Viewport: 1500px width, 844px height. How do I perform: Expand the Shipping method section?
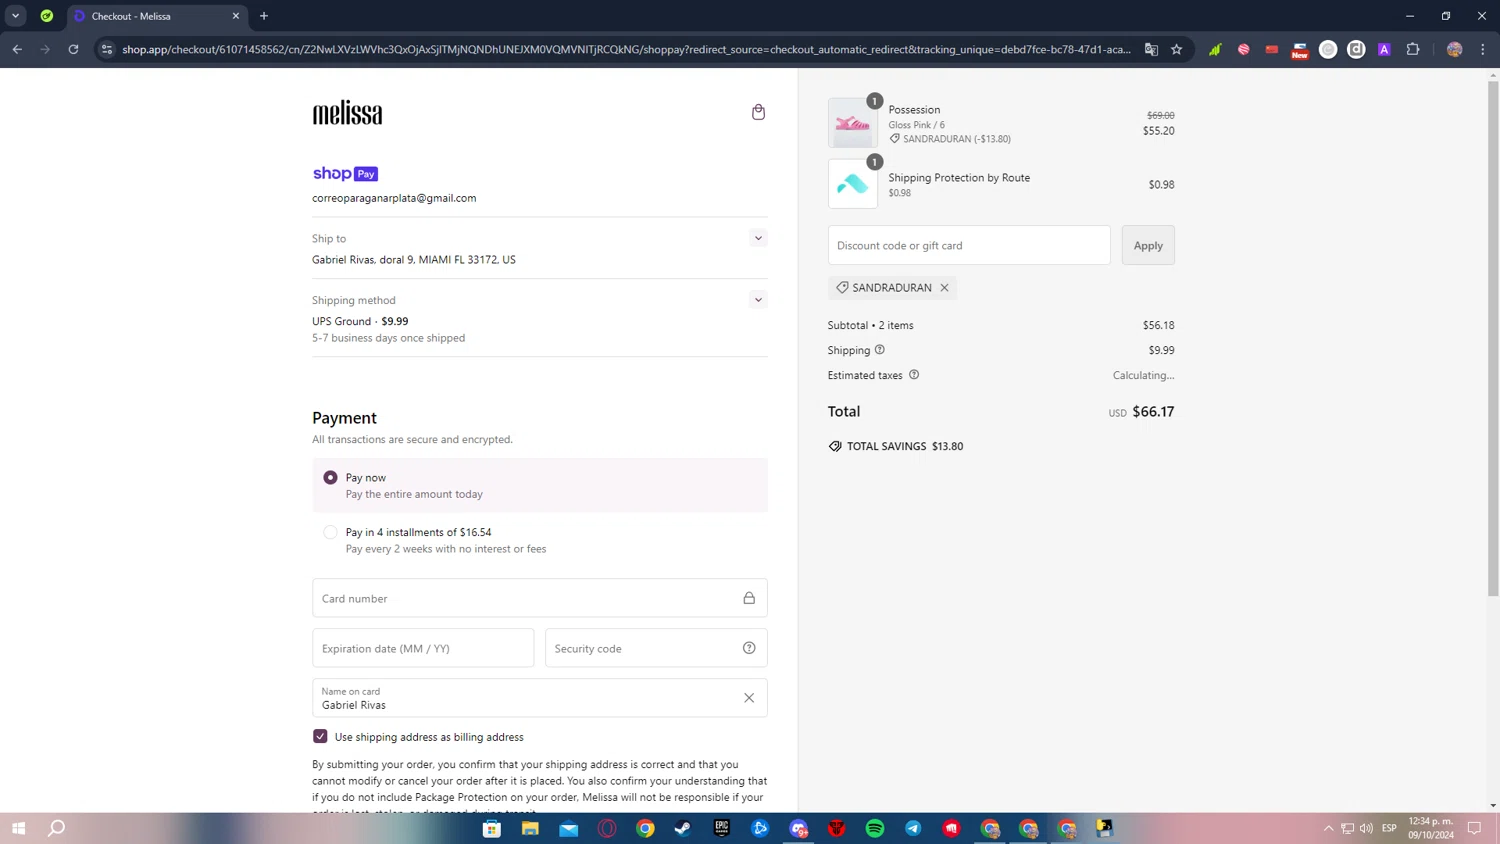pos(758,300)
